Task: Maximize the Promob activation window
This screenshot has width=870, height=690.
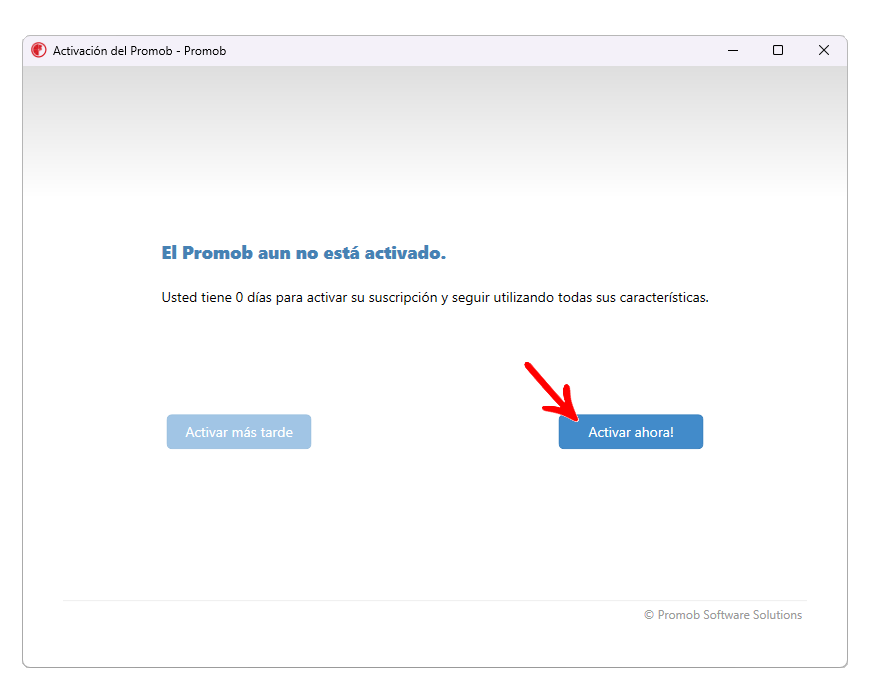Action: 778,50
